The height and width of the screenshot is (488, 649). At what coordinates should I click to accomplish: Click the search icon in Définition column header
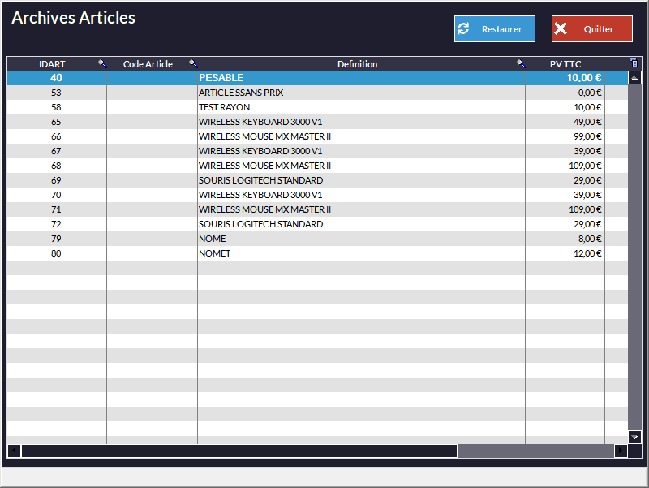(520, 64)
